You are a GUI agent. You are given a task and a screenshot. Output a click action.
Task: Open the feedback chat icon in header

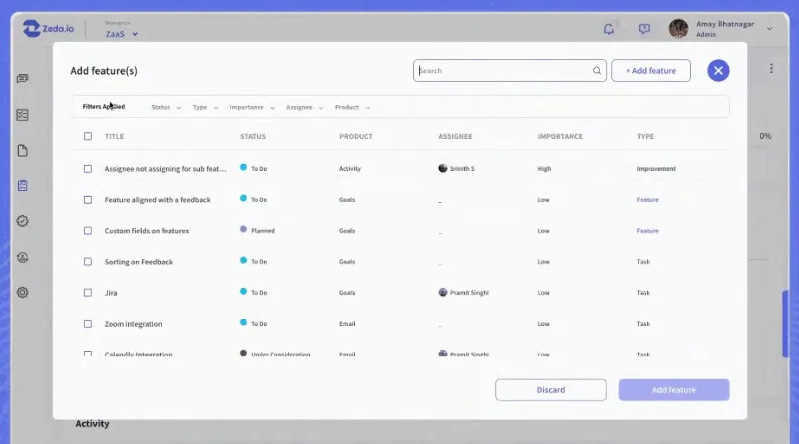(644, 29)
